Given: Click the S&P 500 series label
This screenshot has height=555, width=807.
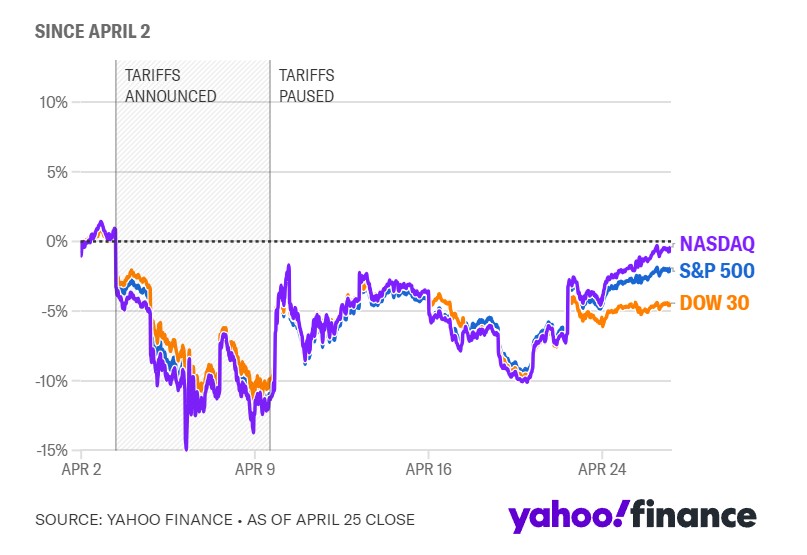Looking at the screenshot, I should pos(717,270).
